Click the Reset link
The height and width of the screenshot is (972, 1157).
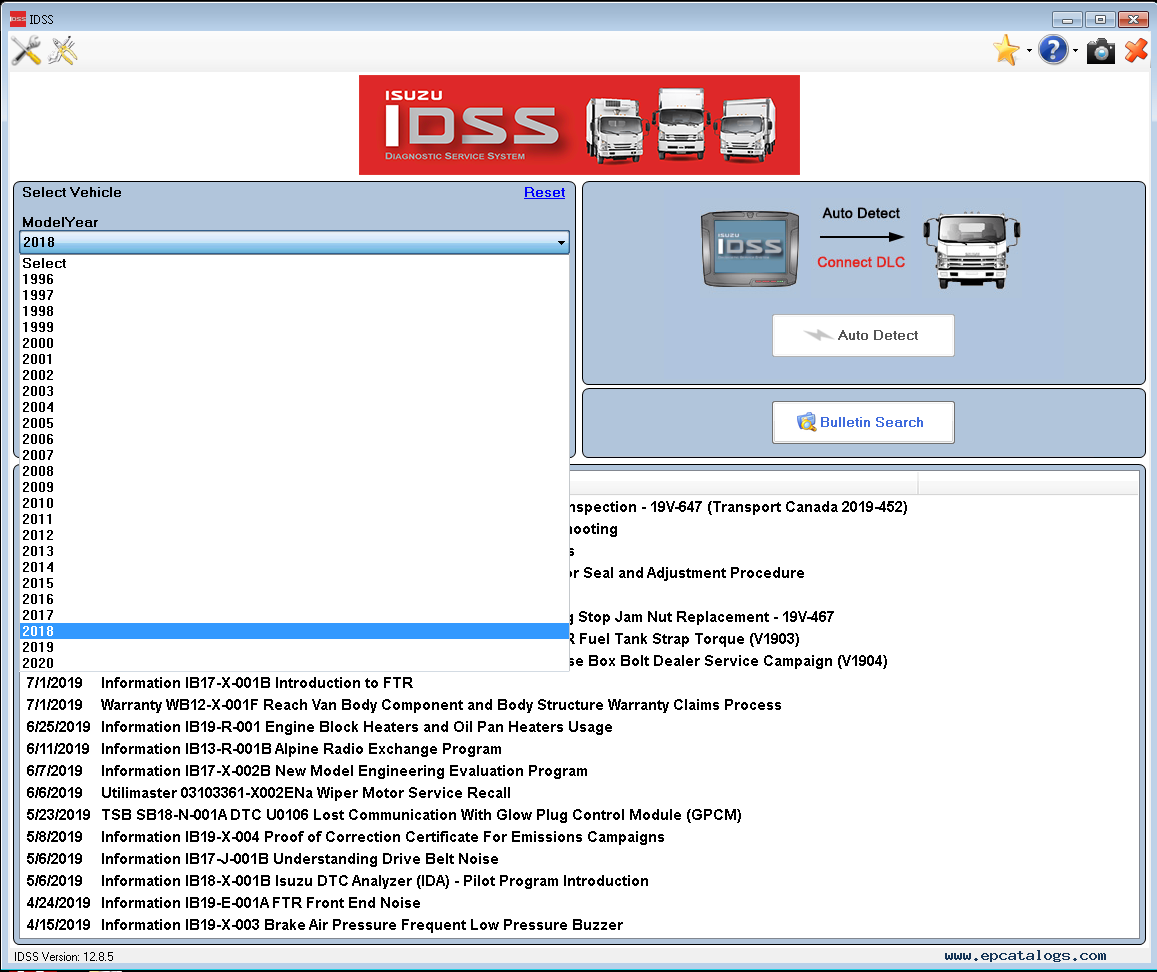pyautogui.click(x=545, y=192)
